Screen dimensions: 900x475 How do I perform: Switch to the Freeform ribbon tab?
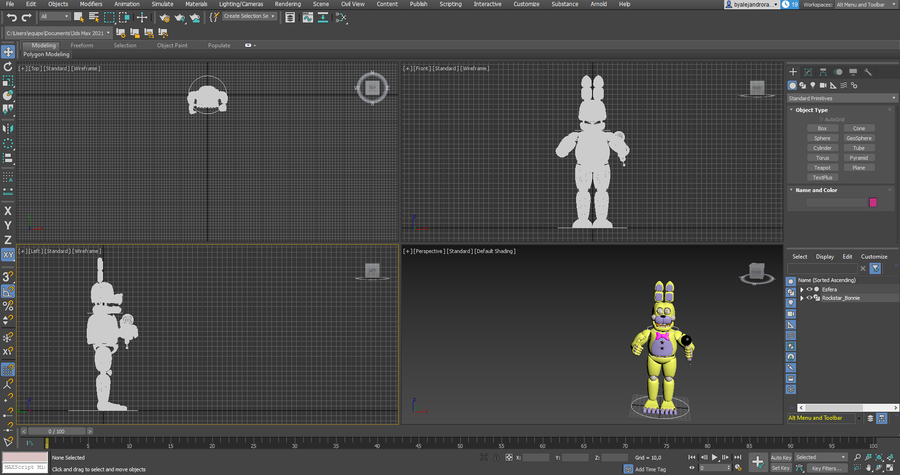(82, 45)
